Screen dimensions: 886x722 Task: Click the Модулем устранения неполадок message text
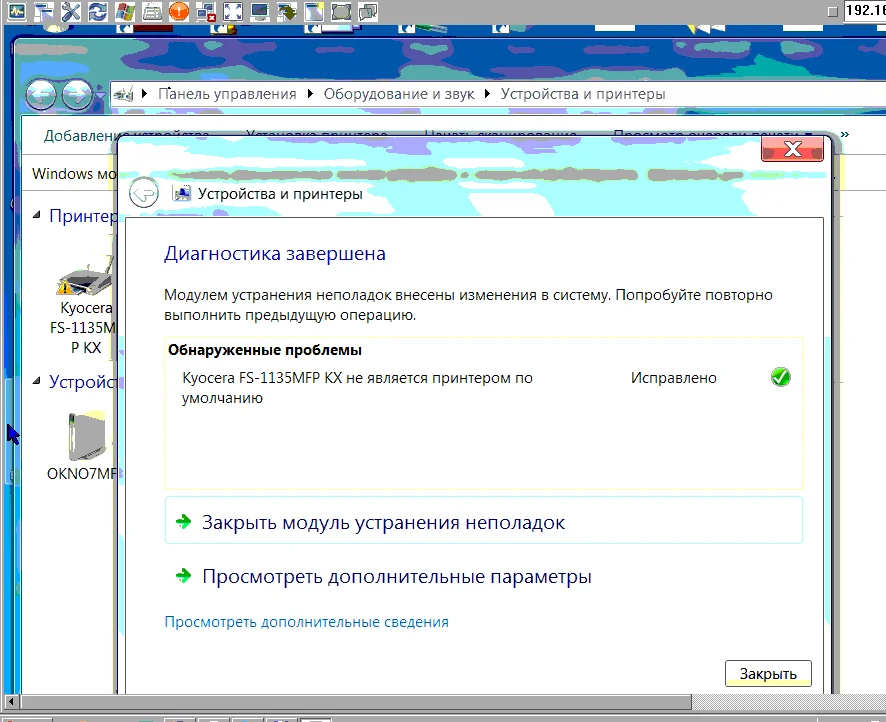tap(468, 305)
